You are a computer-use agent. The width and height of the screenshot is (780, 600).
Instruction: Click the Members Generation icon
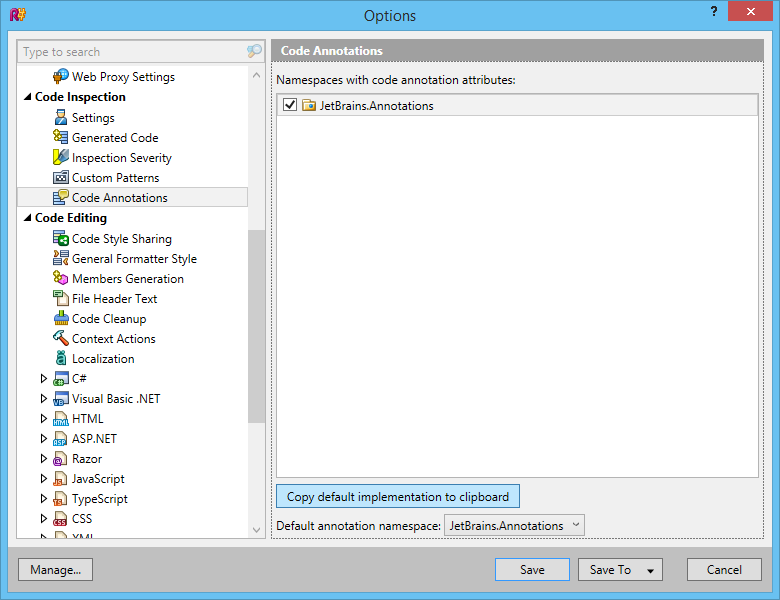point(61,278)
